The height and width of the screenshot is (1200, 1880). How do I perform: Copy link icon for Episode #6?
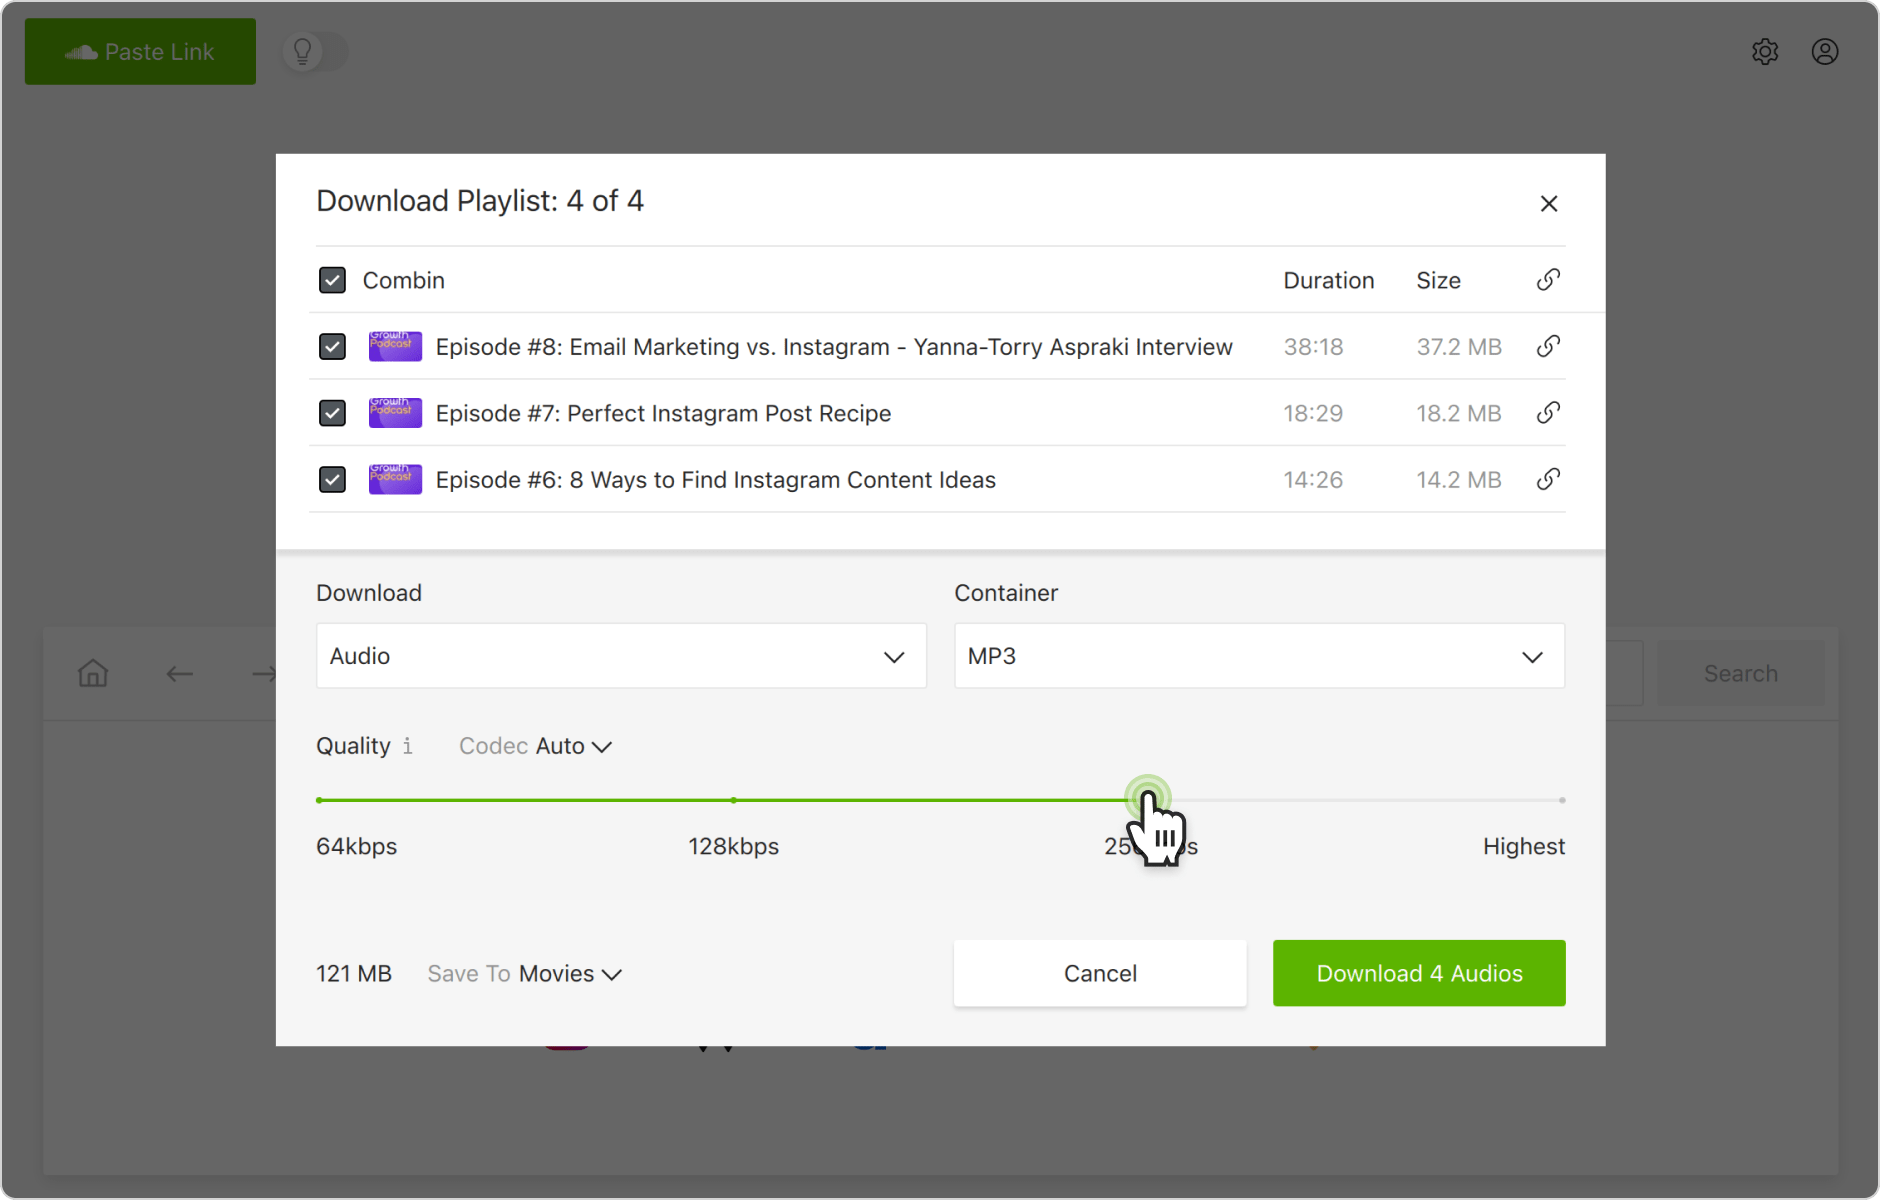click(x=1548, y=479)
